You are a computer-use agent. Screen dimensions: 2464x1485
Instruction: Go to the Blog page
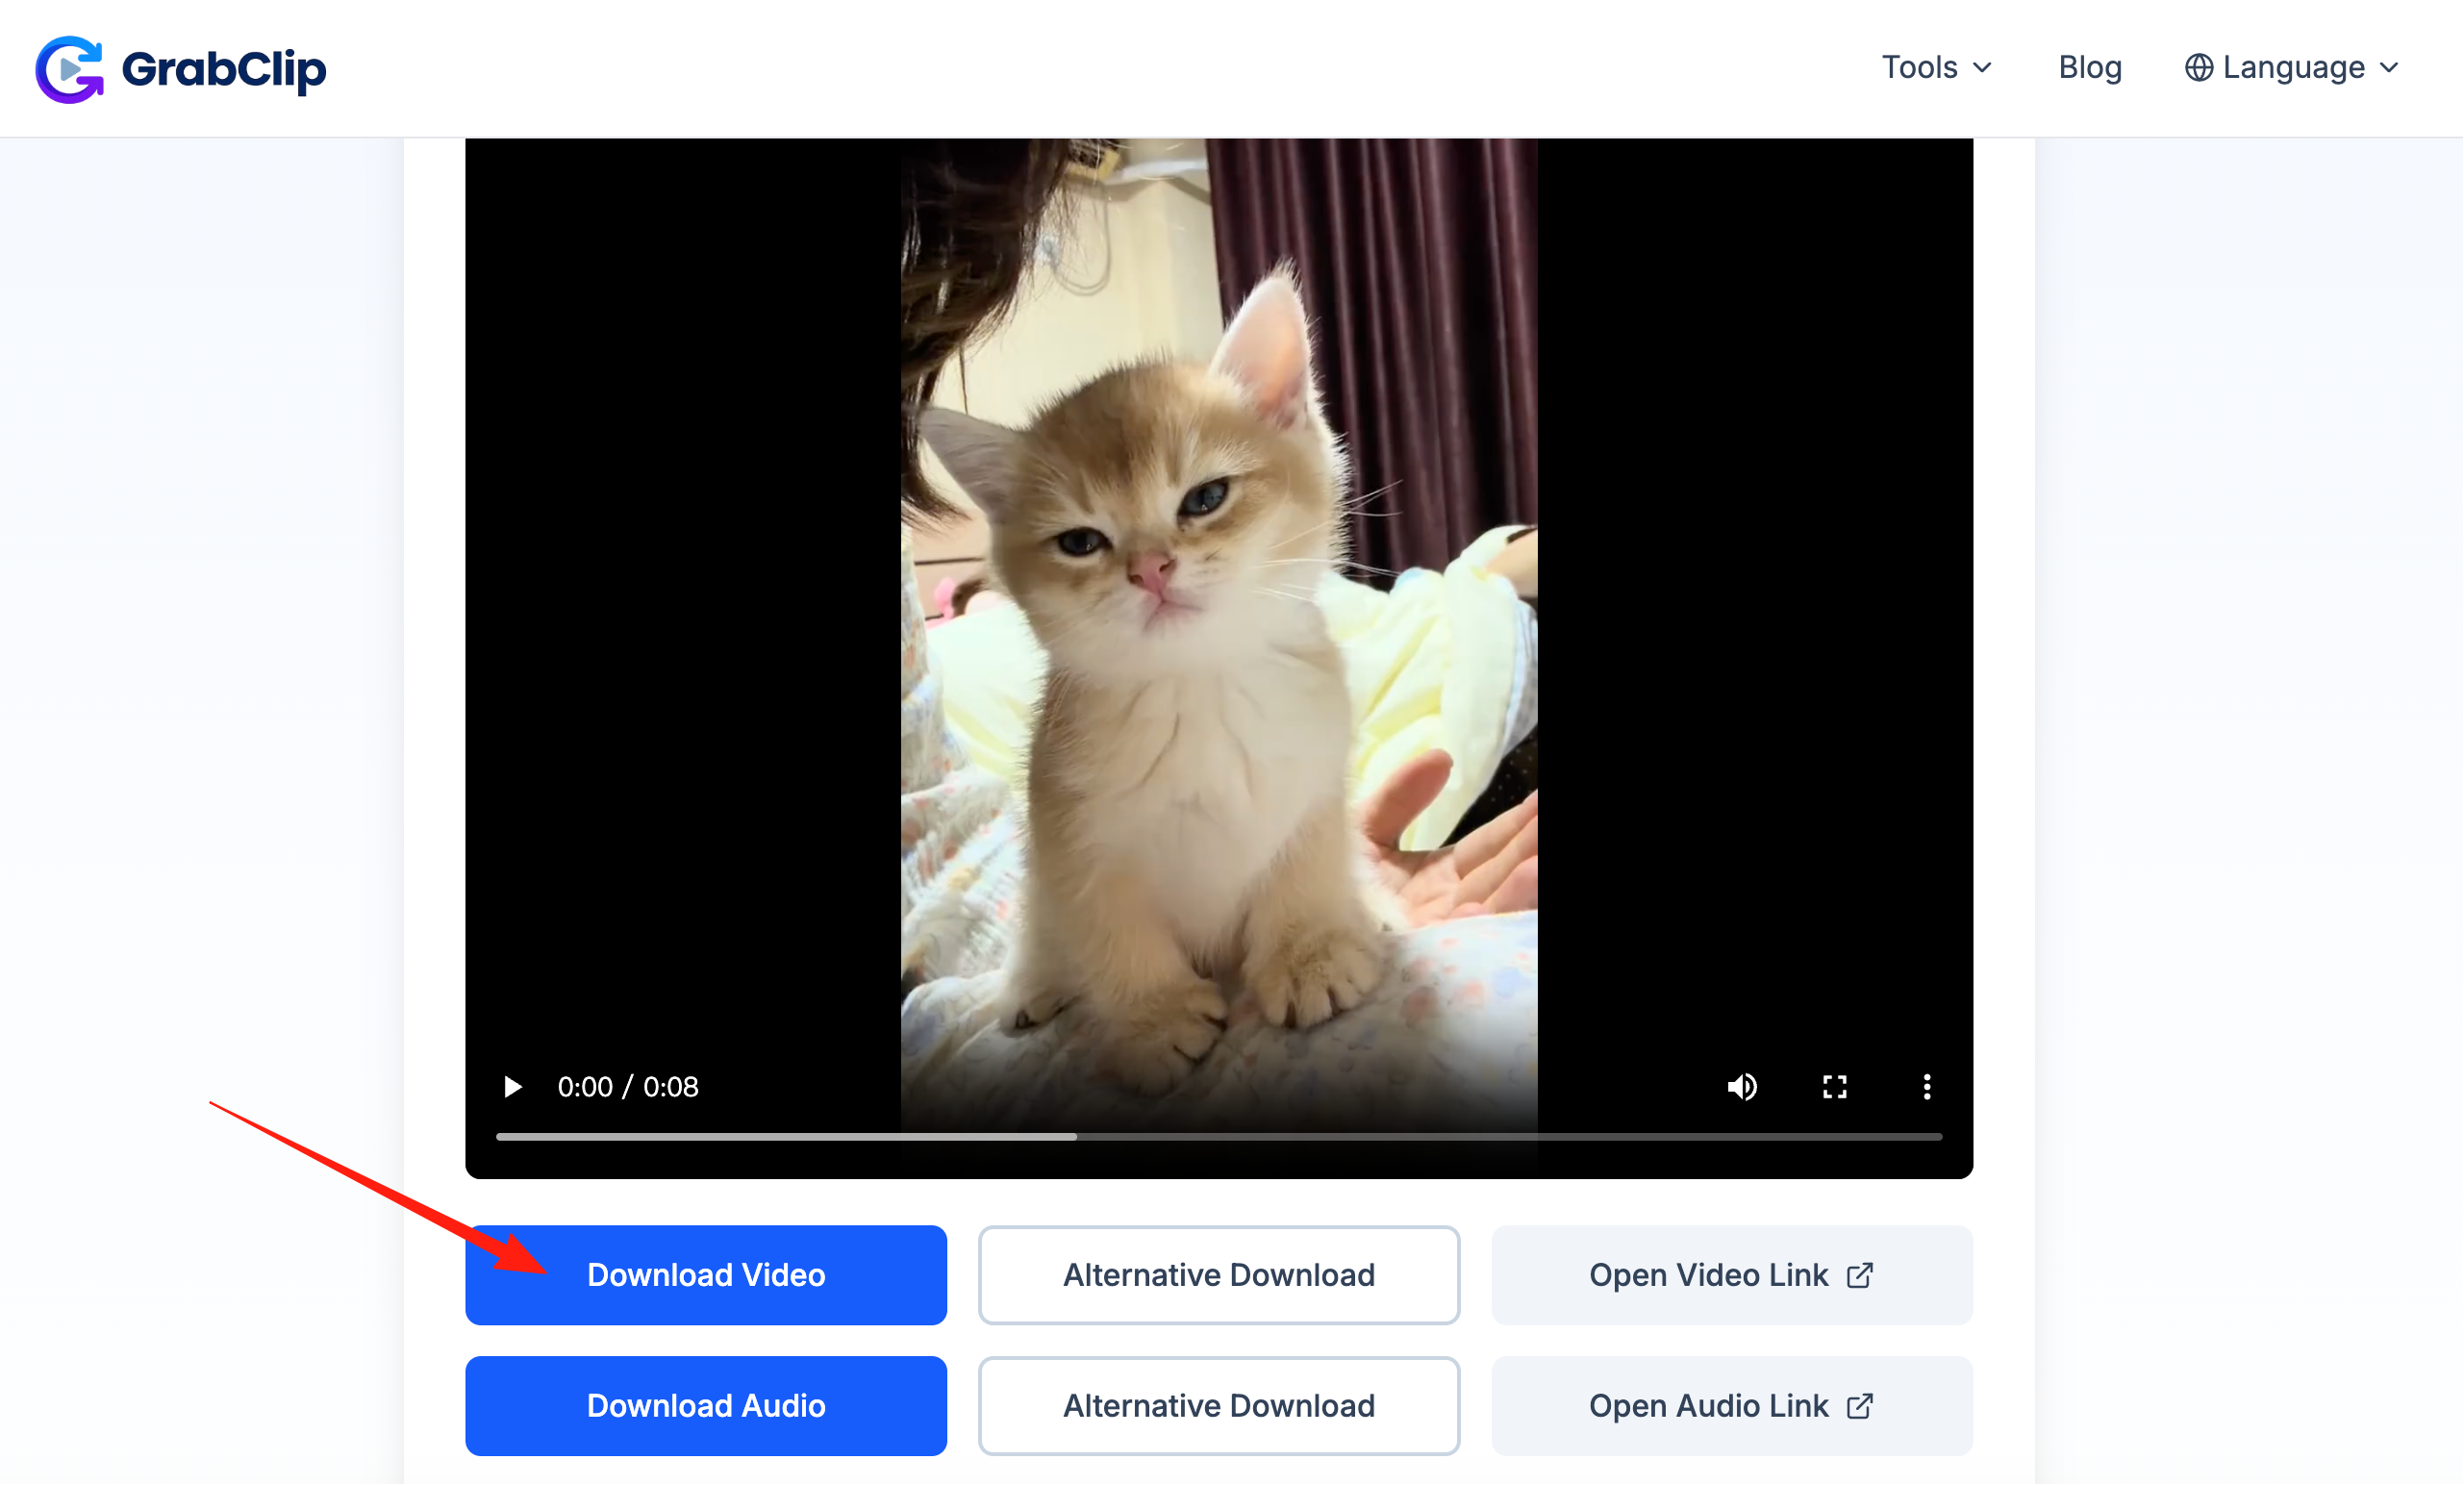coord(2089,68)
